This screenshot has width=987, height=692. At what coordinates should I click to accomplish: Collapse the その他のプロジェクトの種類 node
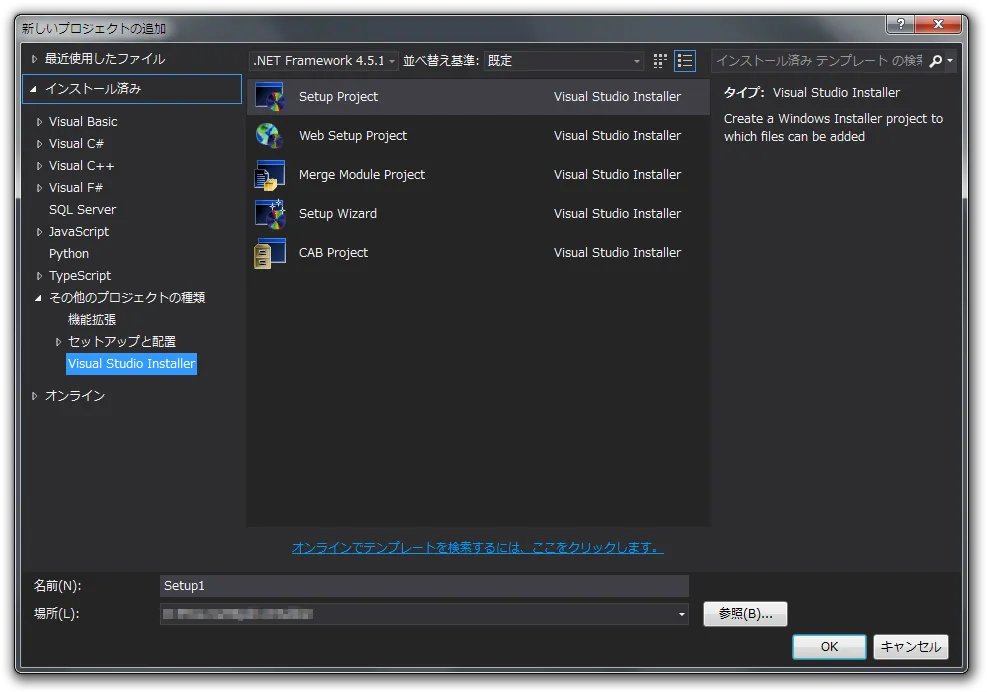pyautogui.click(x=38, y=298)
